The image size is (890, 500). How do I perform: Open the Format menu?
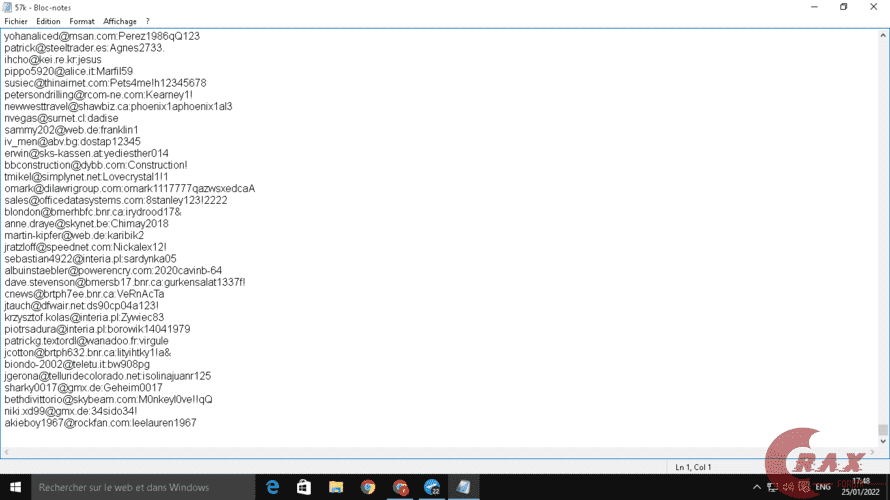tap(82, 22)
